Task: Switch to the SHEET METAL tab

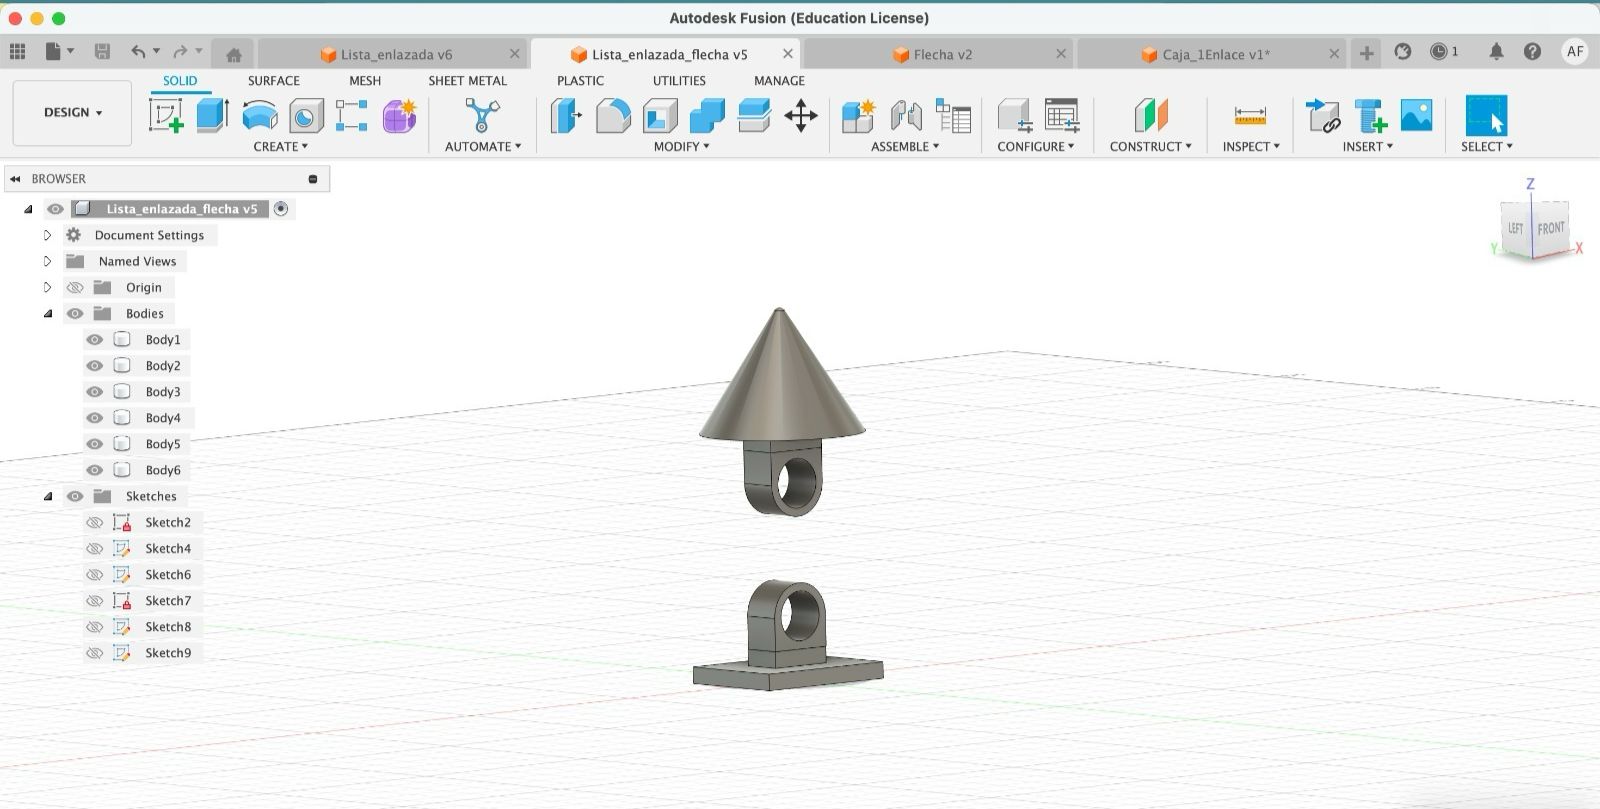Action: pyautogui.click(x=467, y=81)
